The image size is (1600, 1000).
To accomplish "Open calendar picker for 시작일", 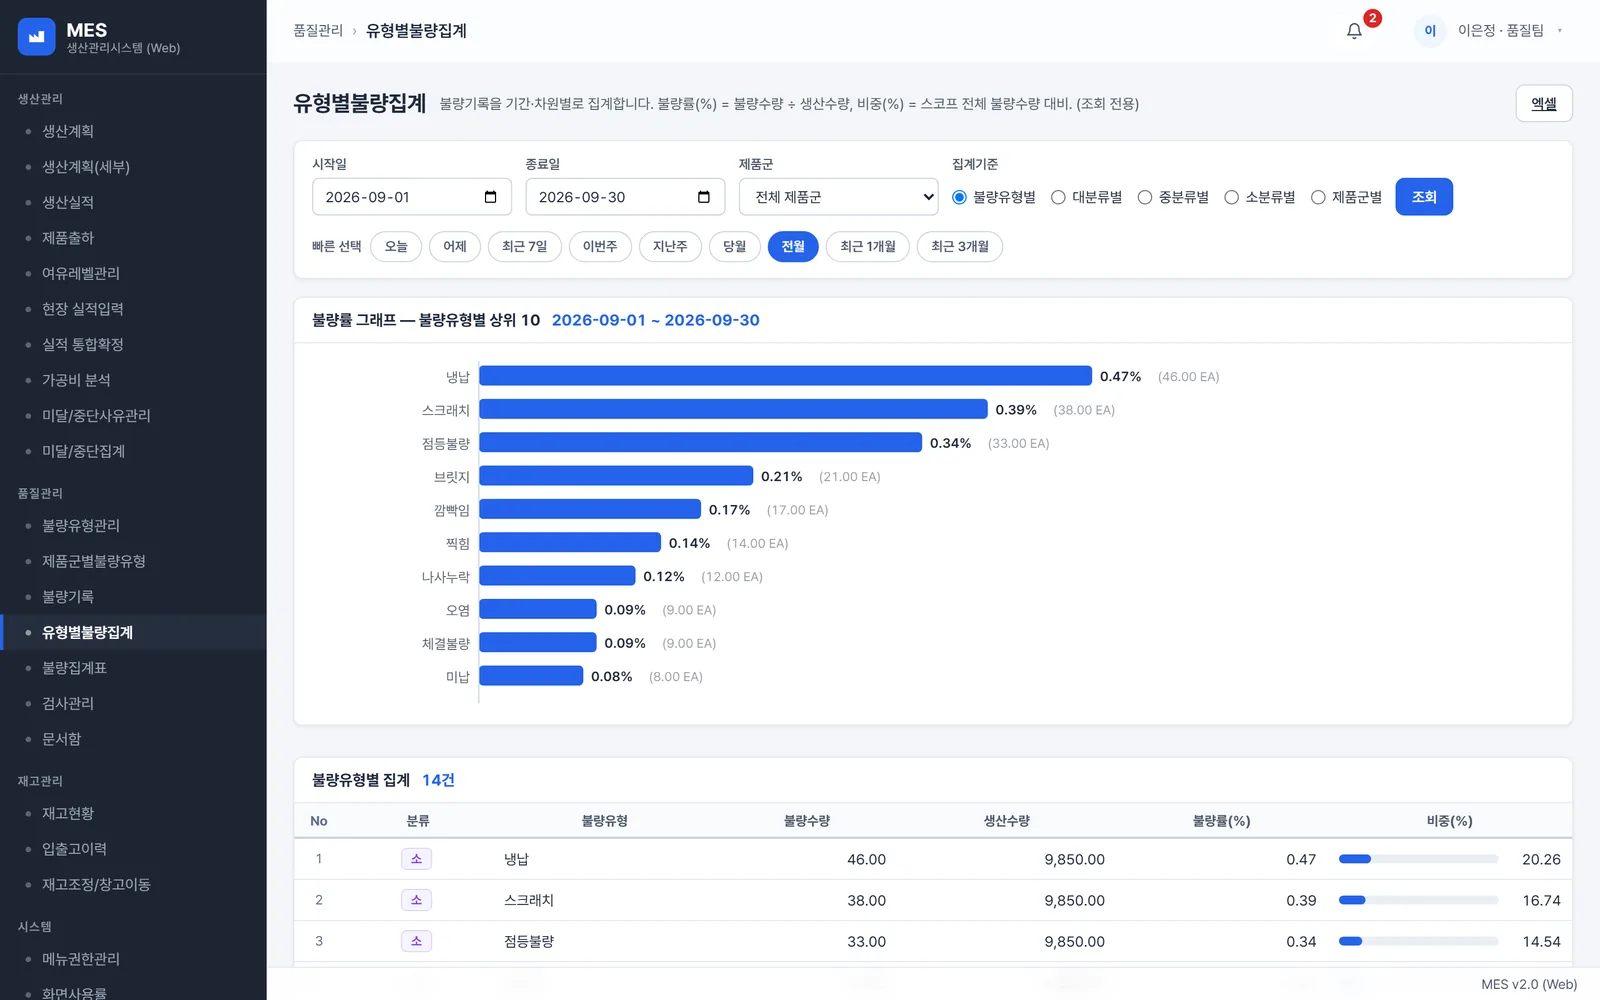I will tap(490, 197).
